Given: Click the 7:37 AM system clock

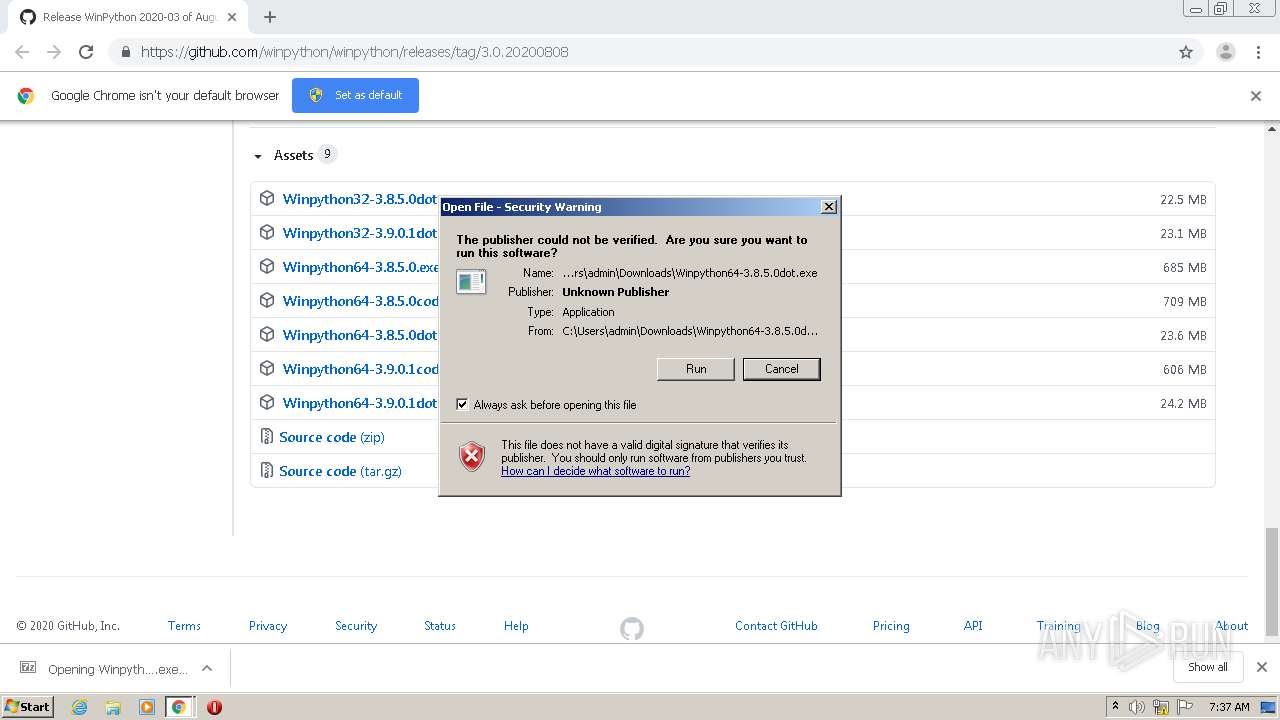Looking at the screenshot, I should tap(1229, 707).
